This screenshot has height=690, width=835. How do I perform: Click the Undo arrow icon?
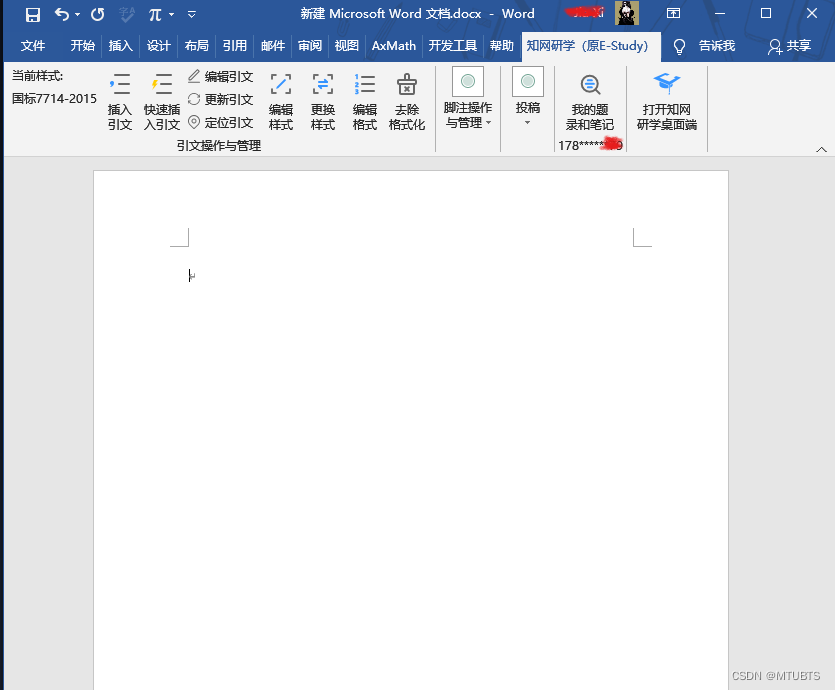pyautogui.click(x=62, y=14)
